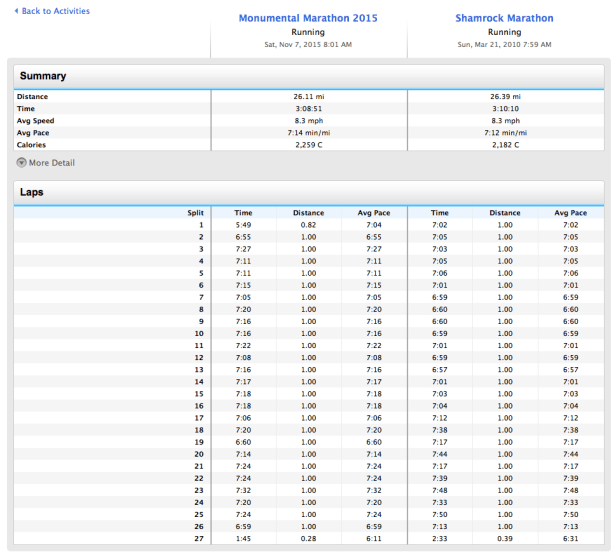Screen dimensions: 616x557
Task: Click the back arrow icon beside Back to Activities
Action: pyautogui.click(x=16, y=11)
